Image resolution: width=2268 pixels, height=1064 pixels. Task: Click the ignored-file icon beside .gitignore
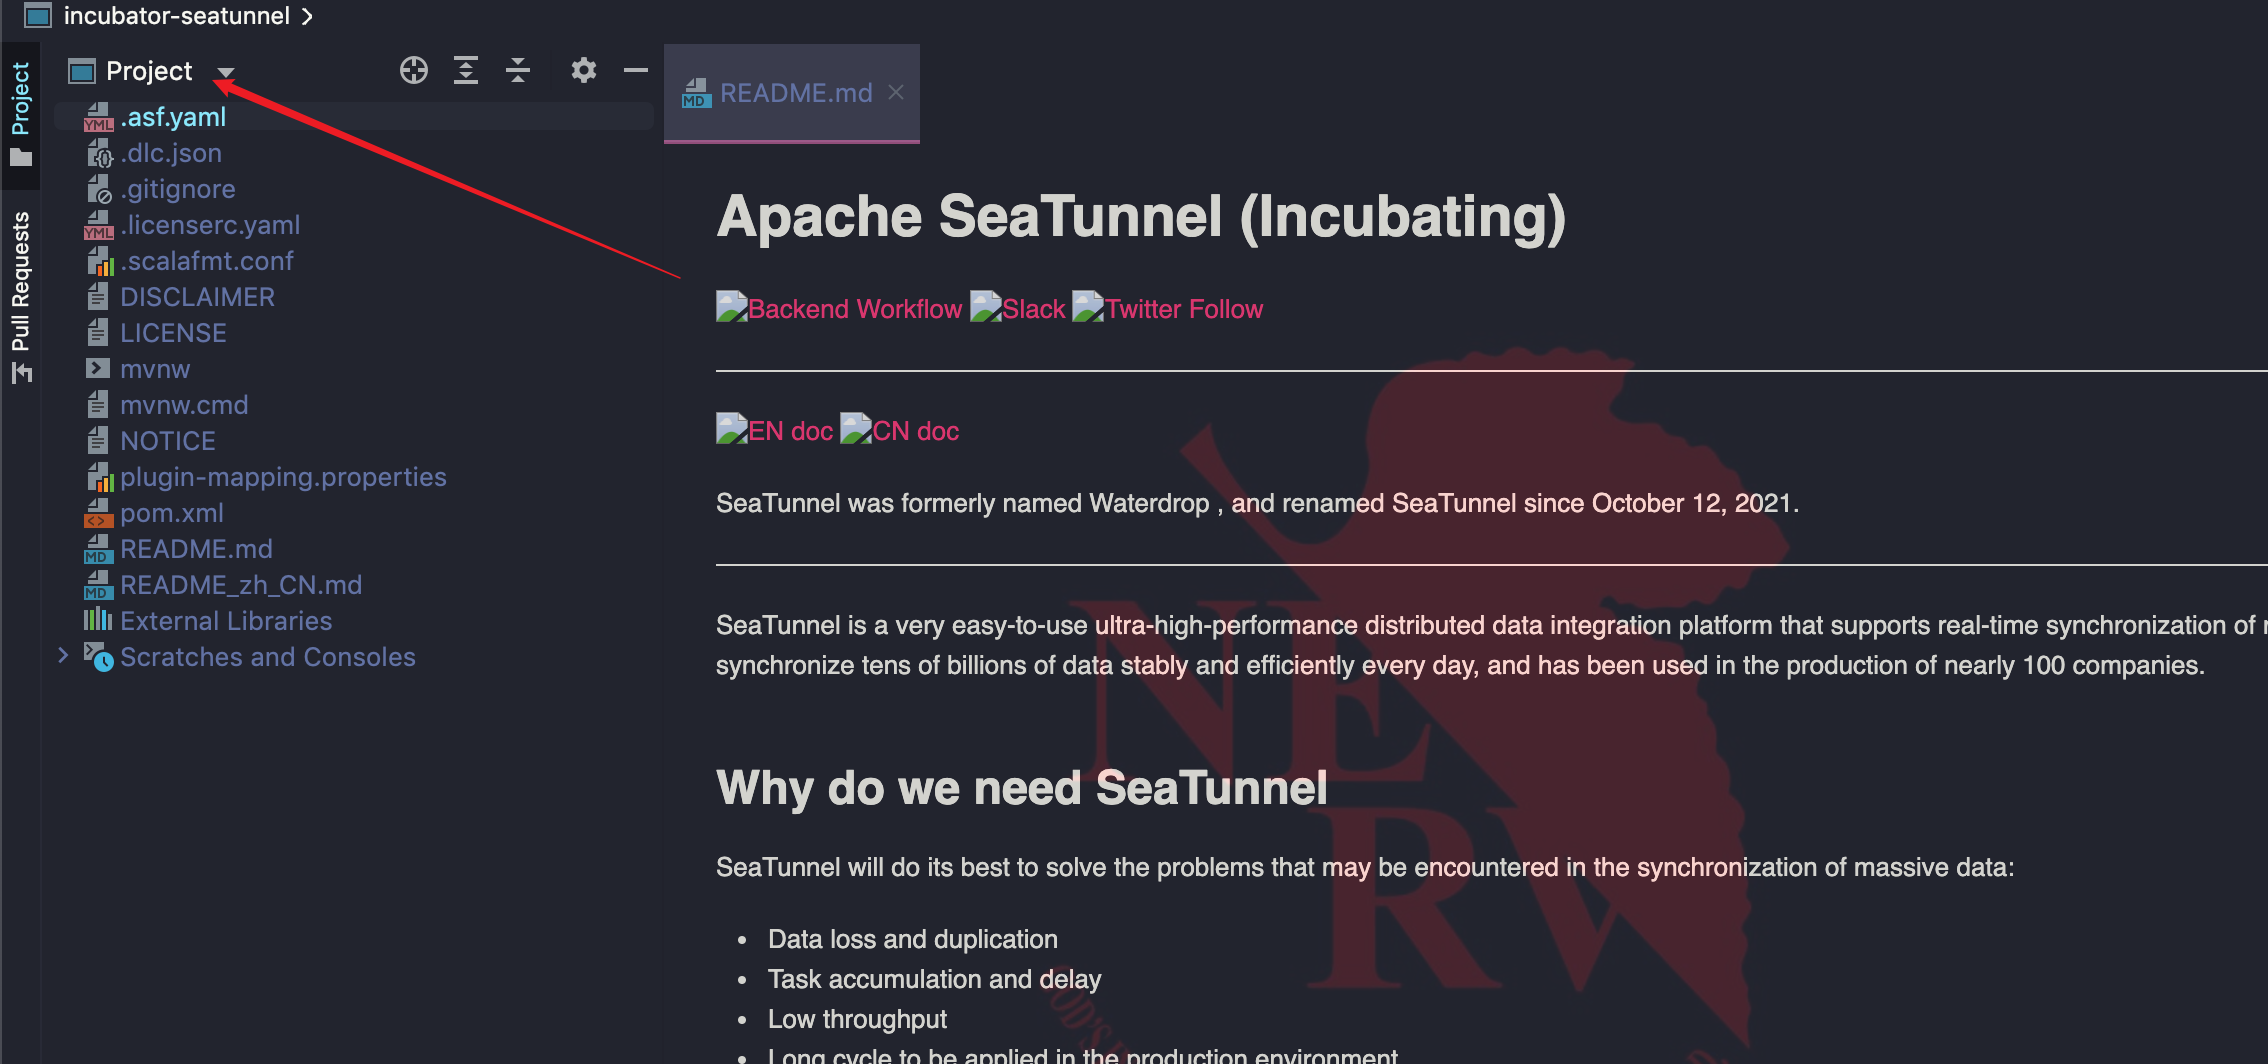[x=97, y=188]
